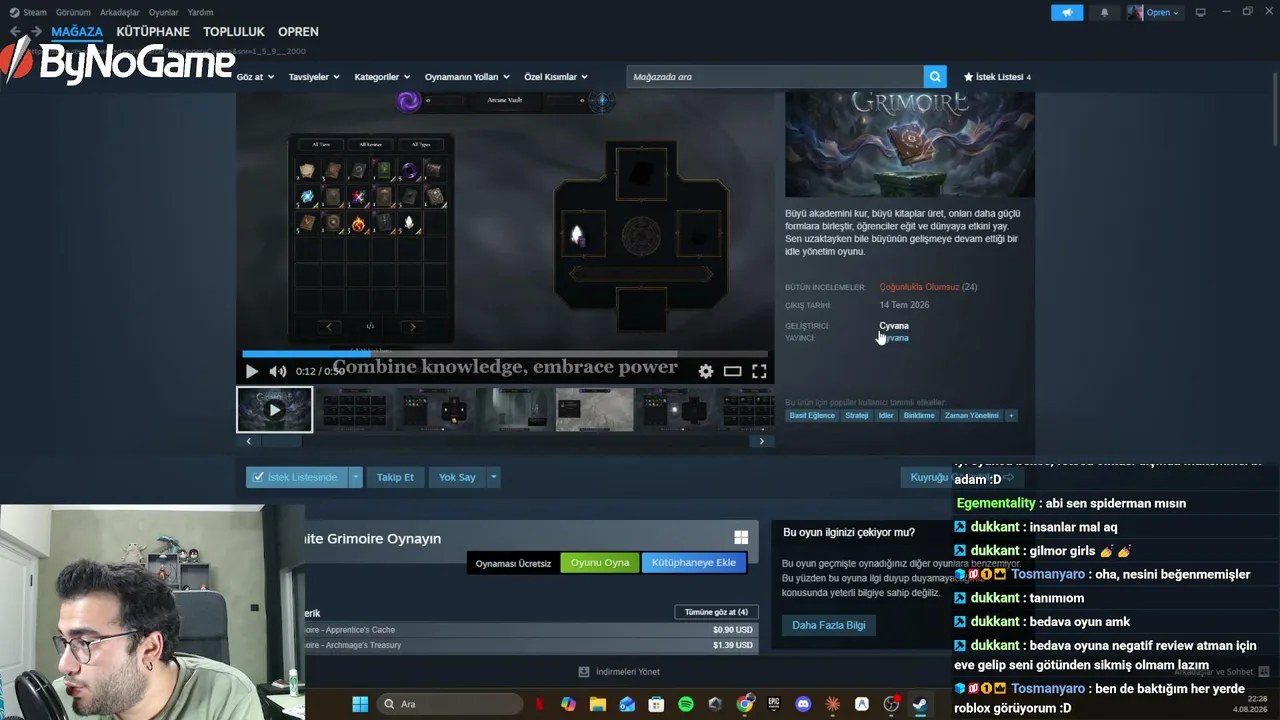Click the store search magnifier button
The width and height of the screenshot is (1280, 720).
point(935,77)
